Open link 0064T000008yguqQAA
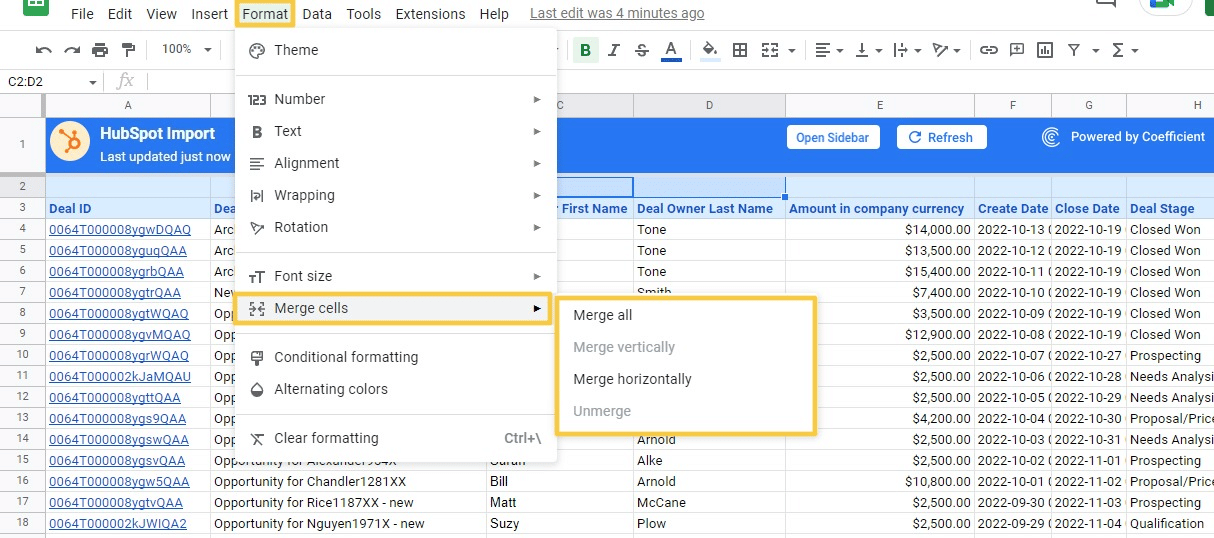The height and width of the screenshot is (538, 1214). click(118, 251)
